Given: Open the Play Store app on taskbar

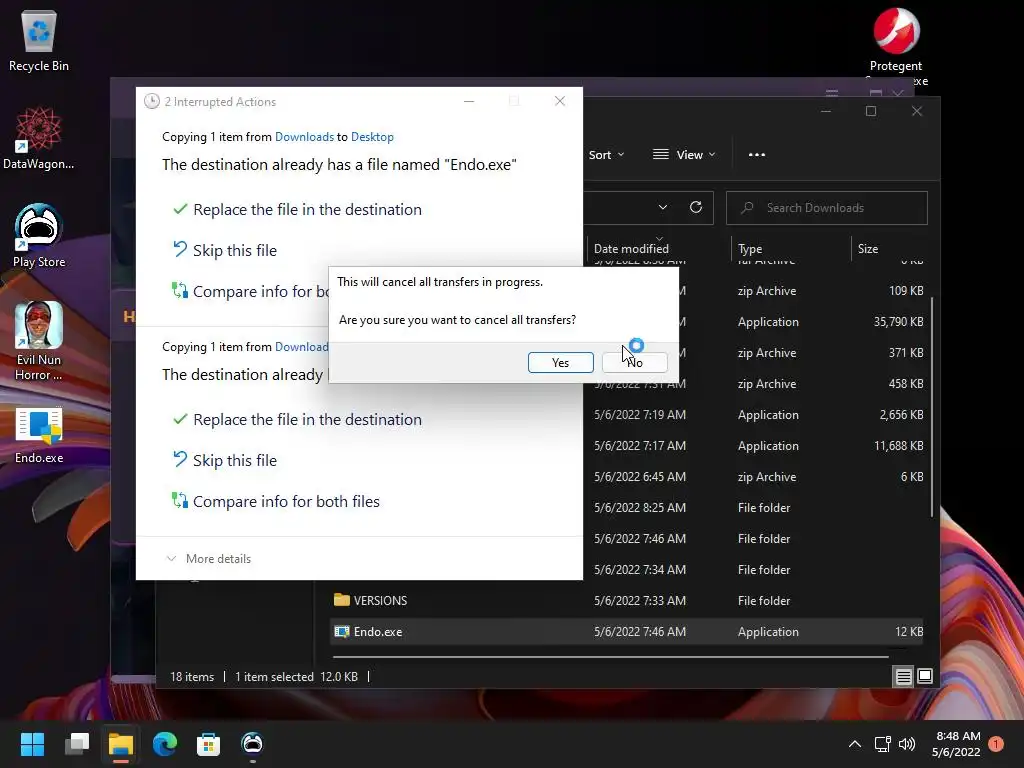Looking at the screenshot, I should click(252, 744).
